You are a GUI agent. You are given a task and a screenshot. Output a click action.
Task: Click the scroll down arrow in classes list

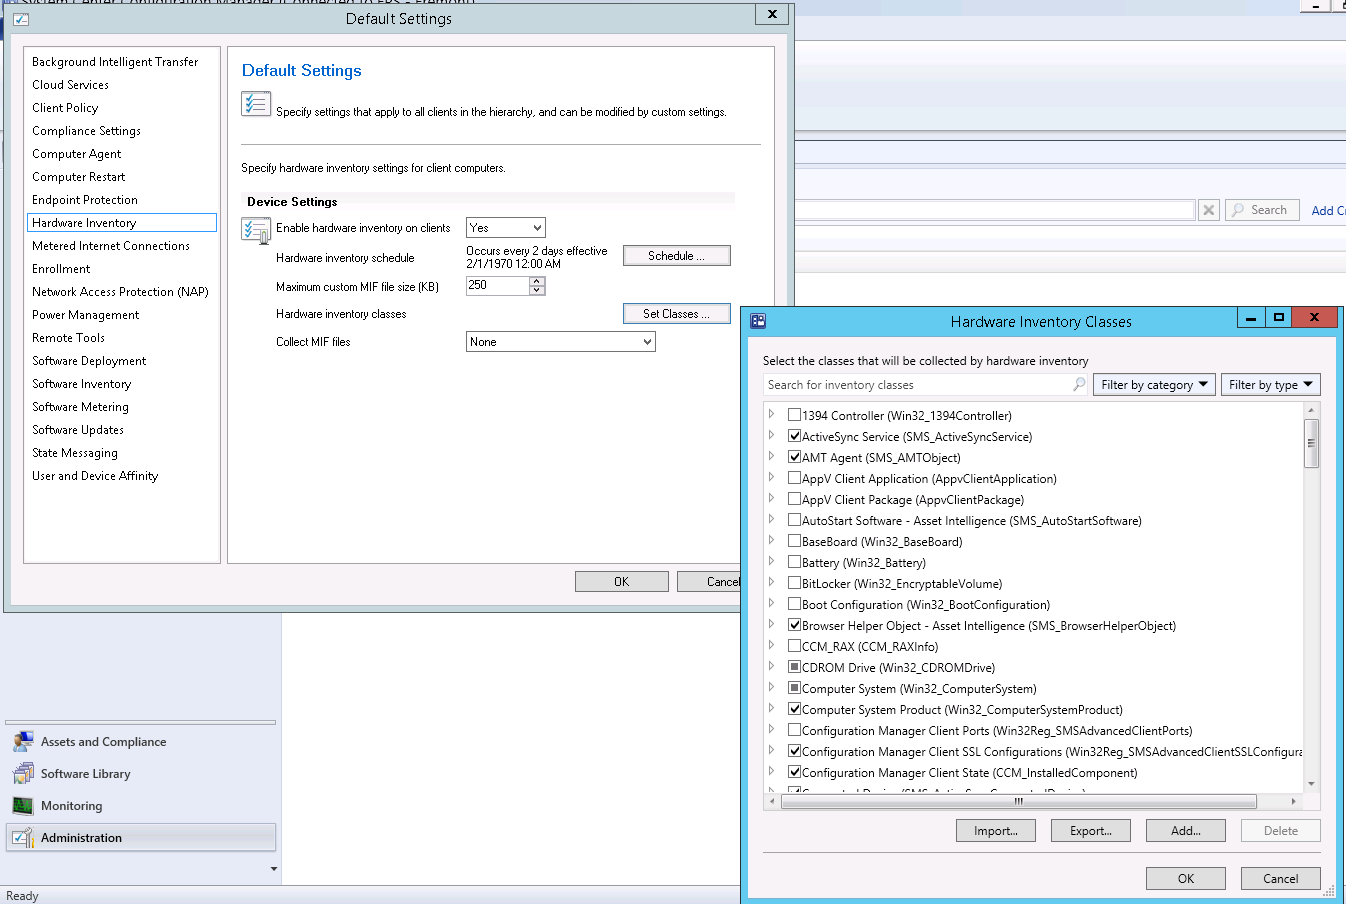[x=1312, y=785]
